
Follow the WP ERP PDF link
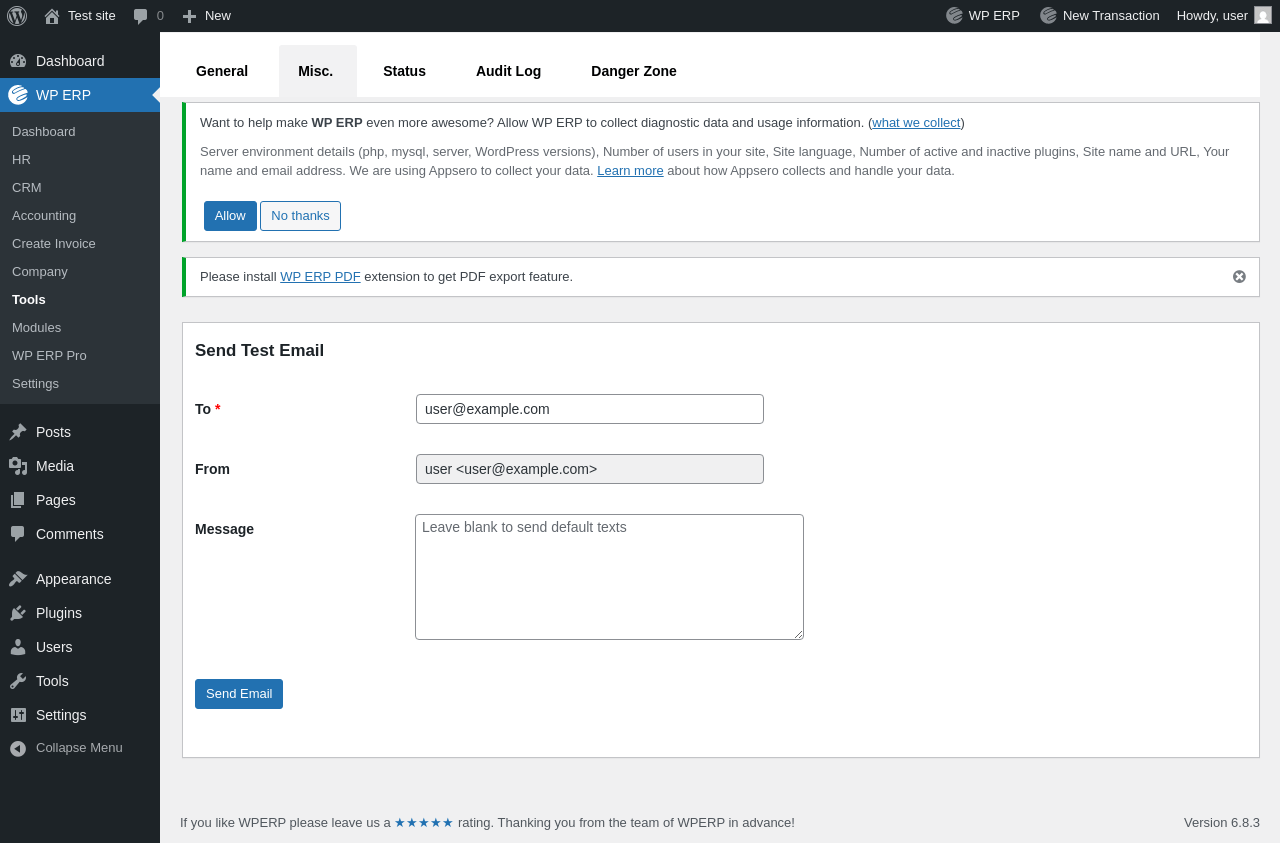[x=320, y=277]
